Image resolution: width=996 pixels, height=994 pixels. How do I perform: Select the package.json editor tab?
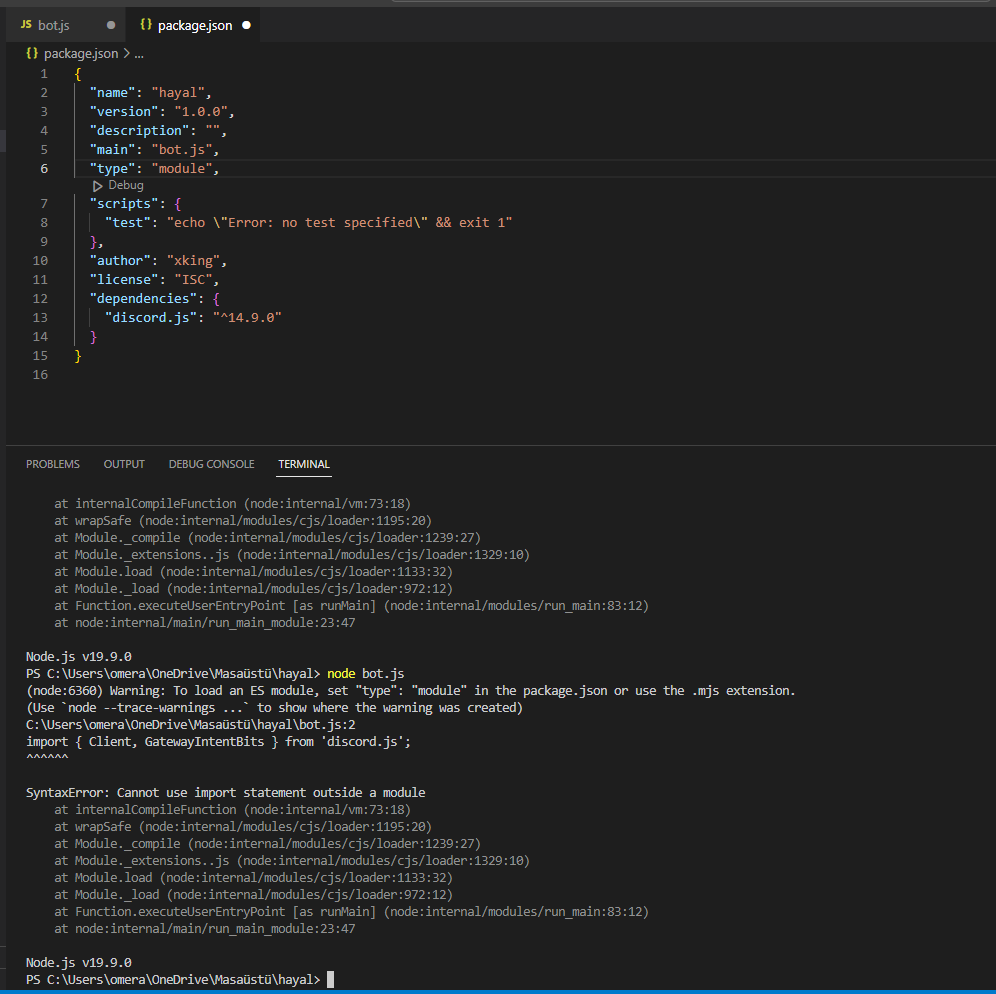click(x=194, y=24)
